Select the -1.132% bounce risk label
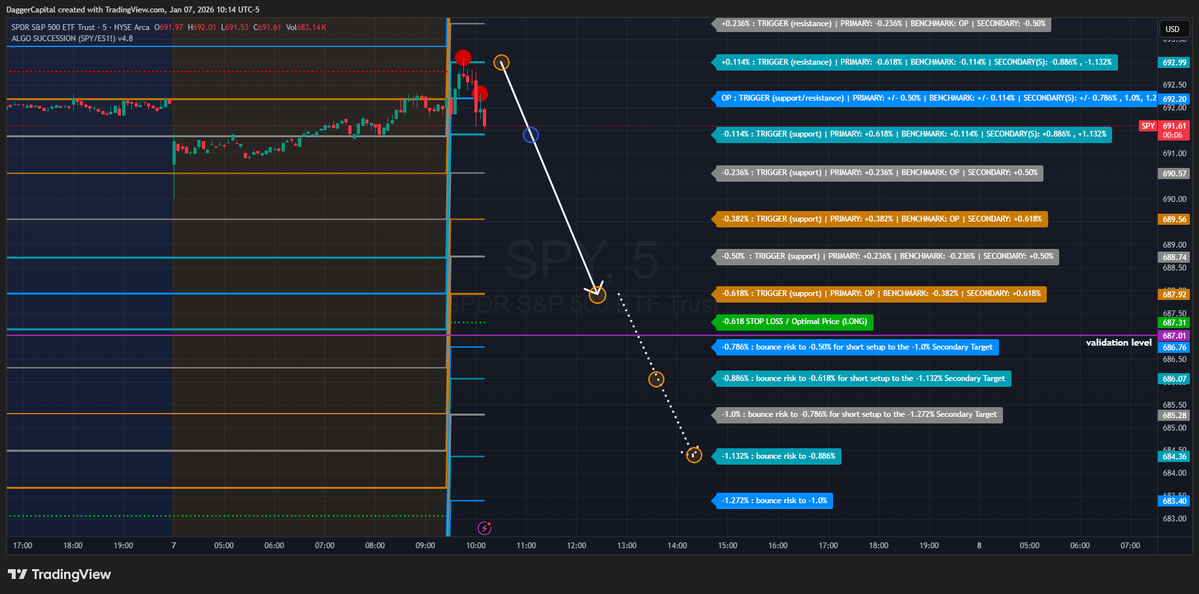1199x594 pixels. pos(777,456)
